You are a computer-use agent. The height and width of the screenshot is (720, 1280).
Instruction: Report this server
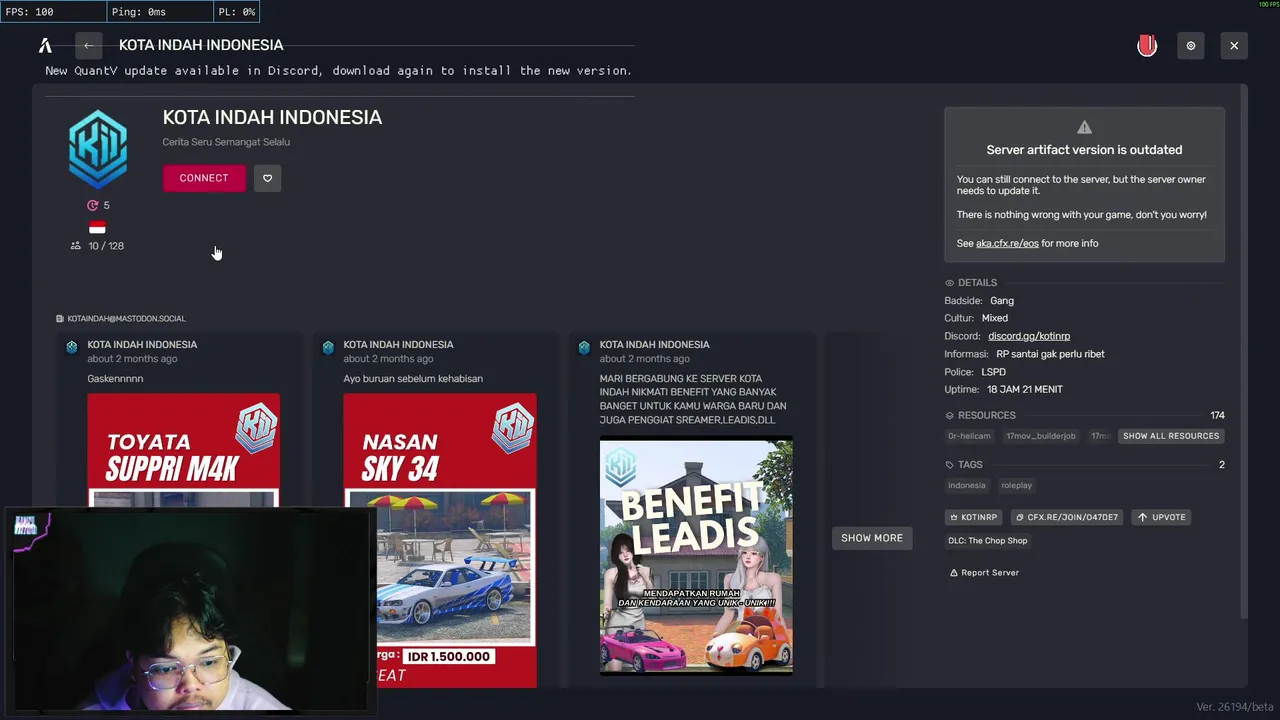coord(984,573)
